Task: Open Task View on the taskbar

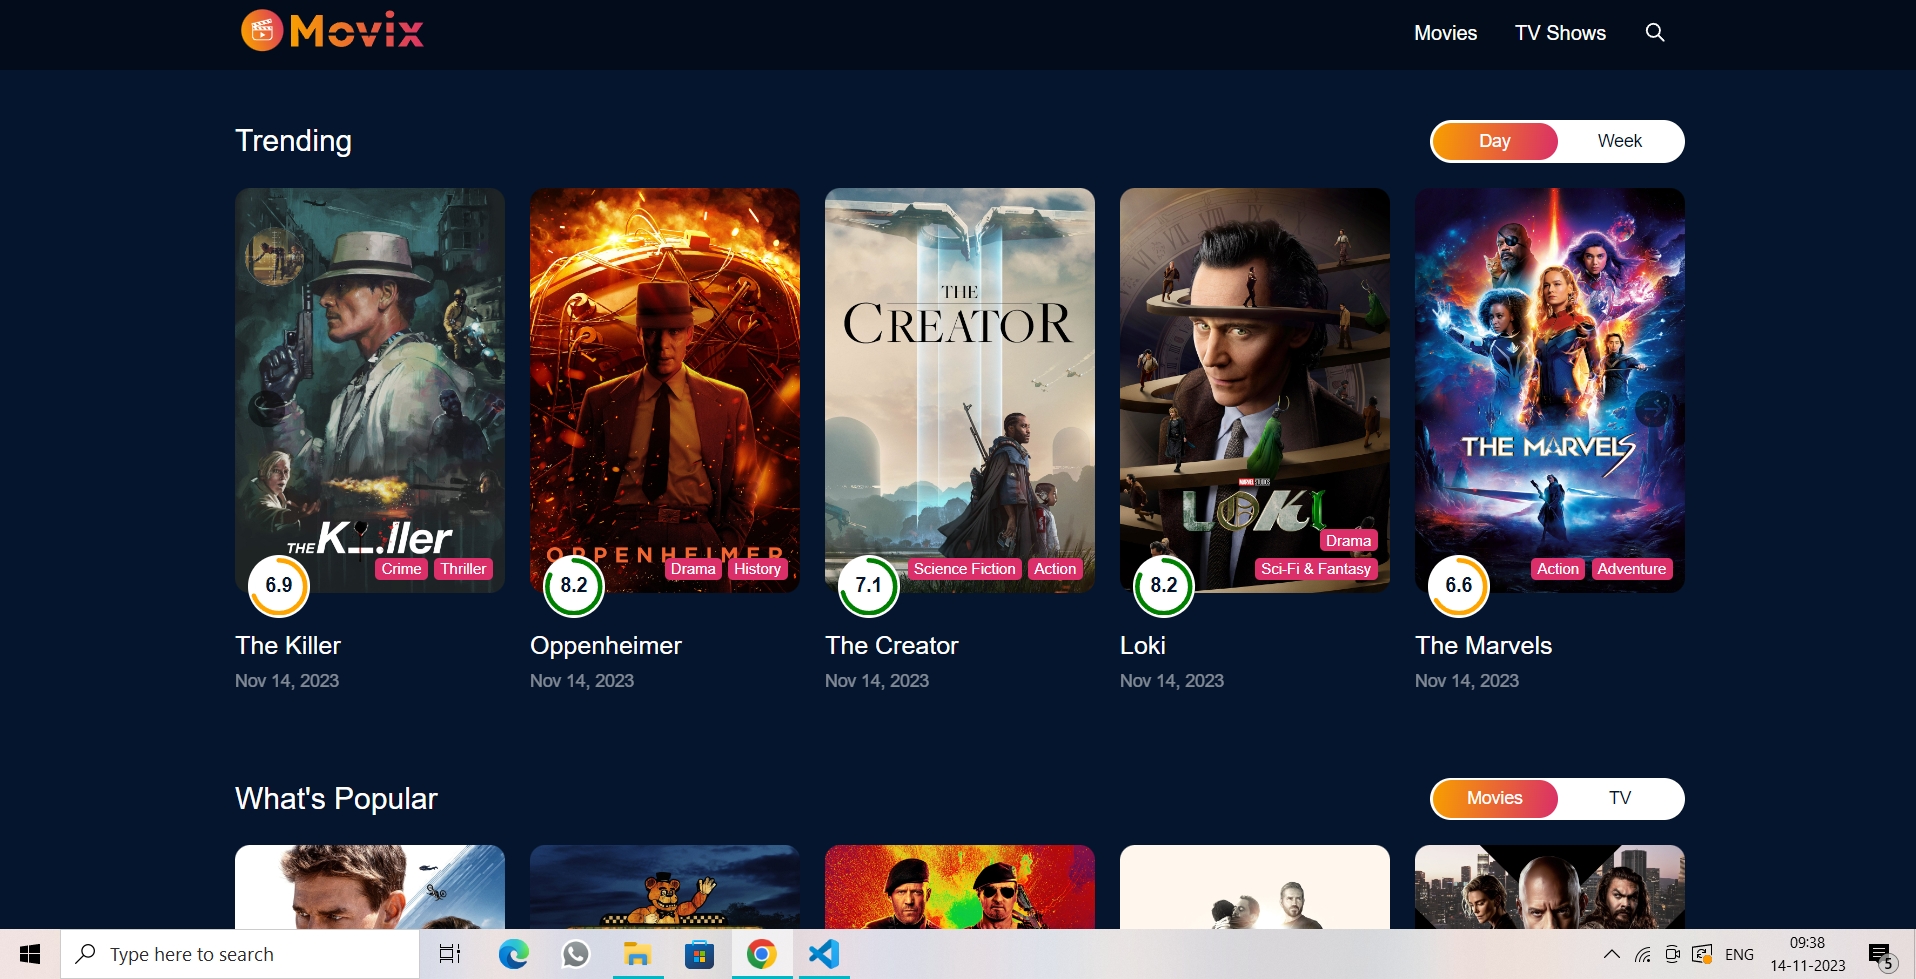Action: click(450, 955)
